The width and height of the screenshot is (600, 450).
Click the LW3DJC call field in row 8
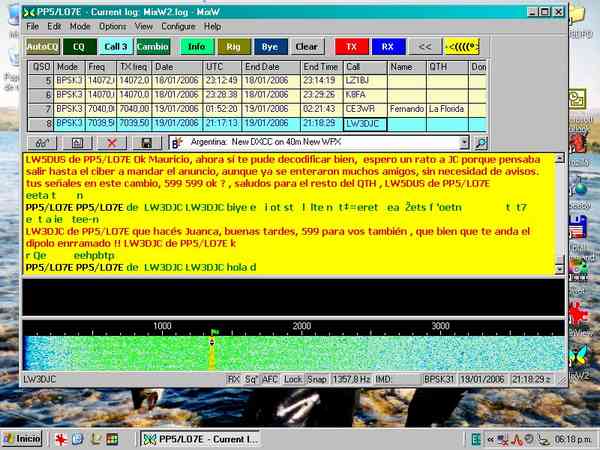pyautogui.click(x=365, y=124)
